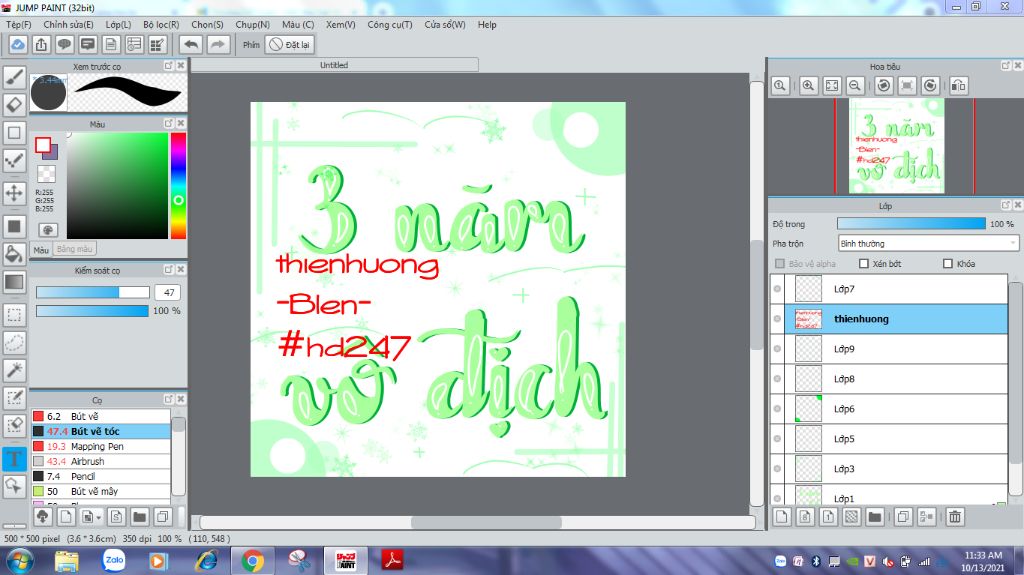This screenshot has width=1024, height=575.
Task: Toggle visibility of Lớp3 layer
Action: pyautogui.click(x=777, y=468)
